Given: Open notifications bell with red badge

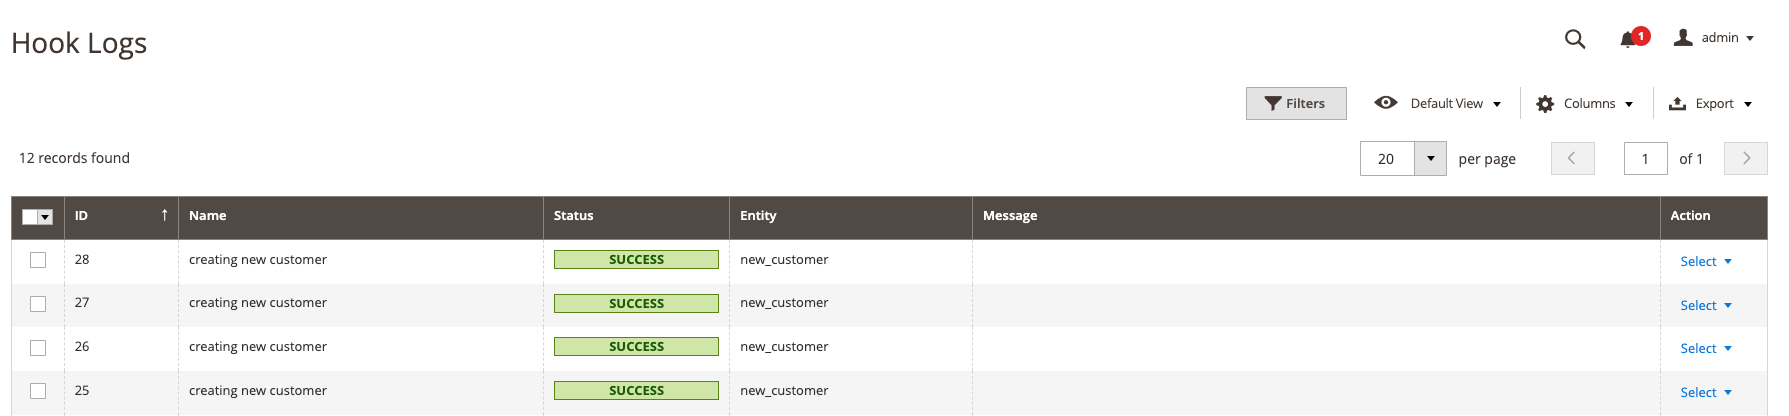Looking at the screenshot, I should (x=1629, y=39).
